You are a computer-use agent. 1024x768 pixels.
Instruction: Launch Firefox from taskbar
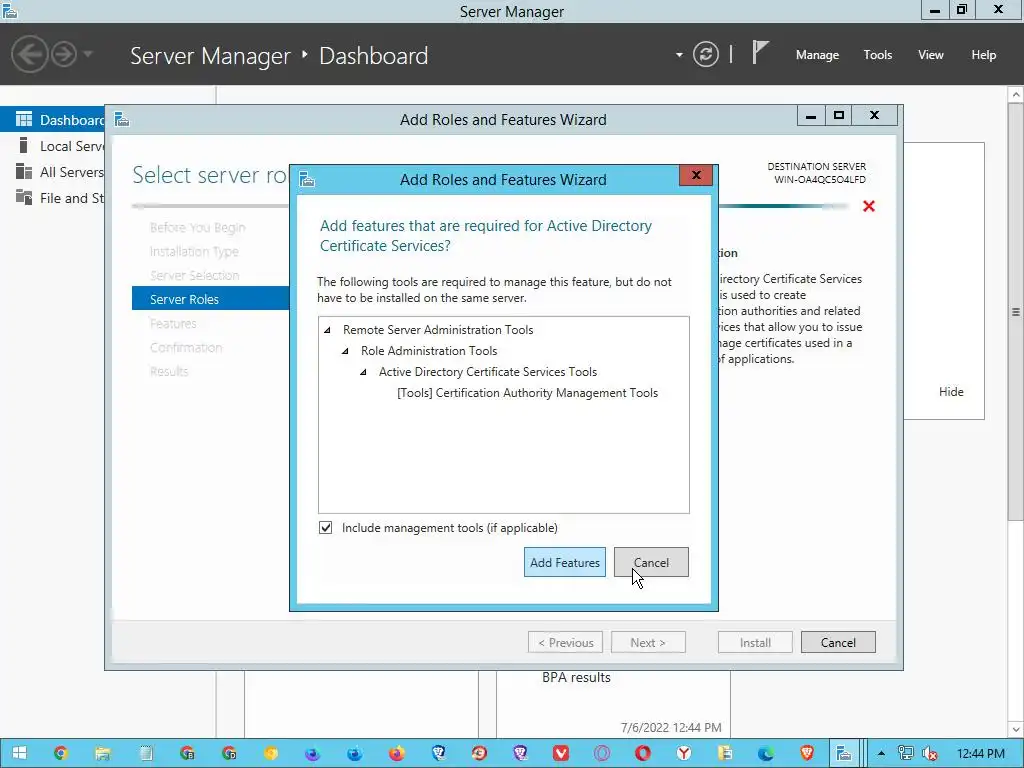pyautogui.click(x=396, y=753)
